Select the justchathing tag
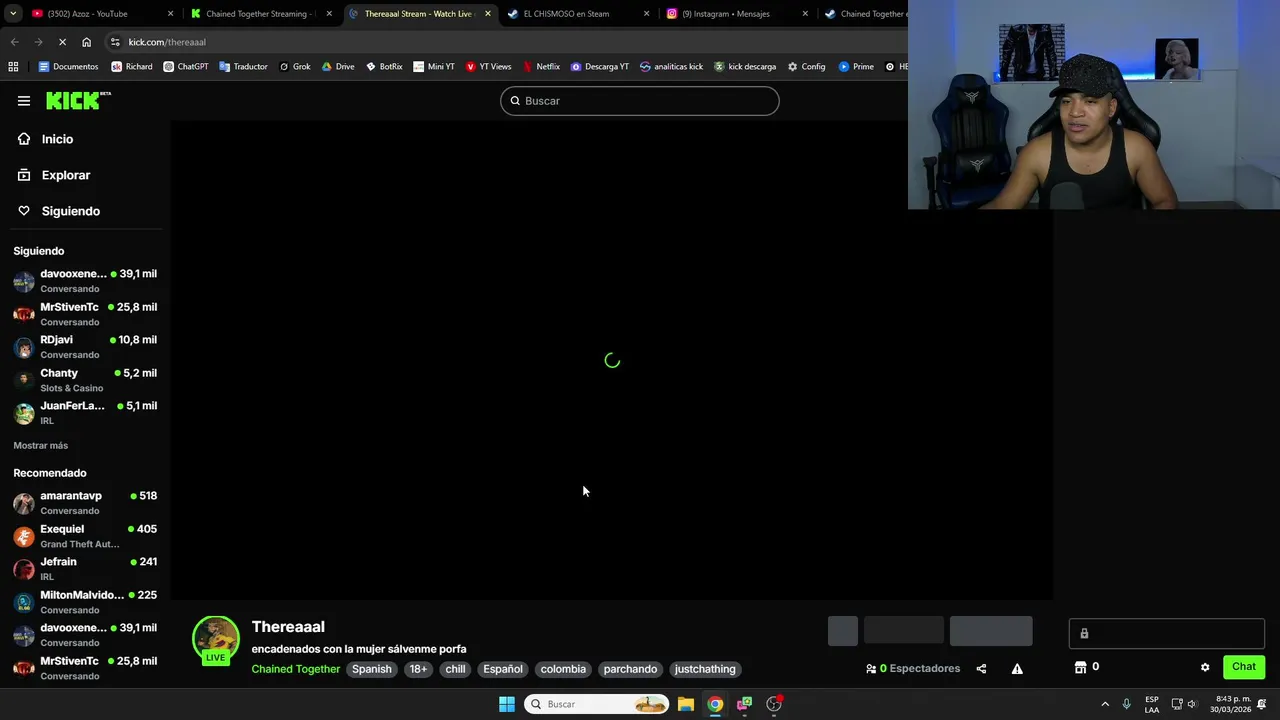The width and height of the screenshot is (1280, 720). click(x=705, y=669)
